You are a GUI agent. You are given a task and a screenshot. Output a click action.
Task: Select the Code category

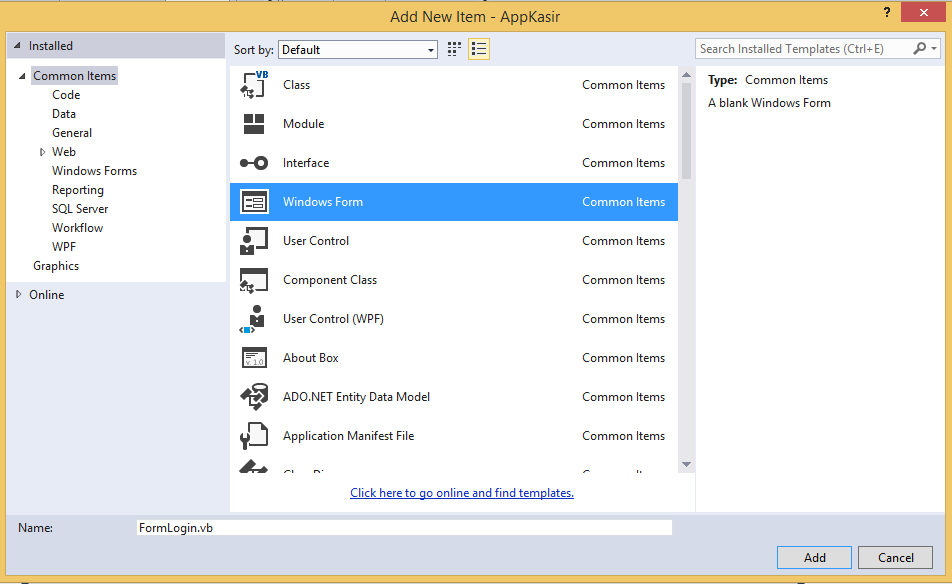tap(66, 95)
